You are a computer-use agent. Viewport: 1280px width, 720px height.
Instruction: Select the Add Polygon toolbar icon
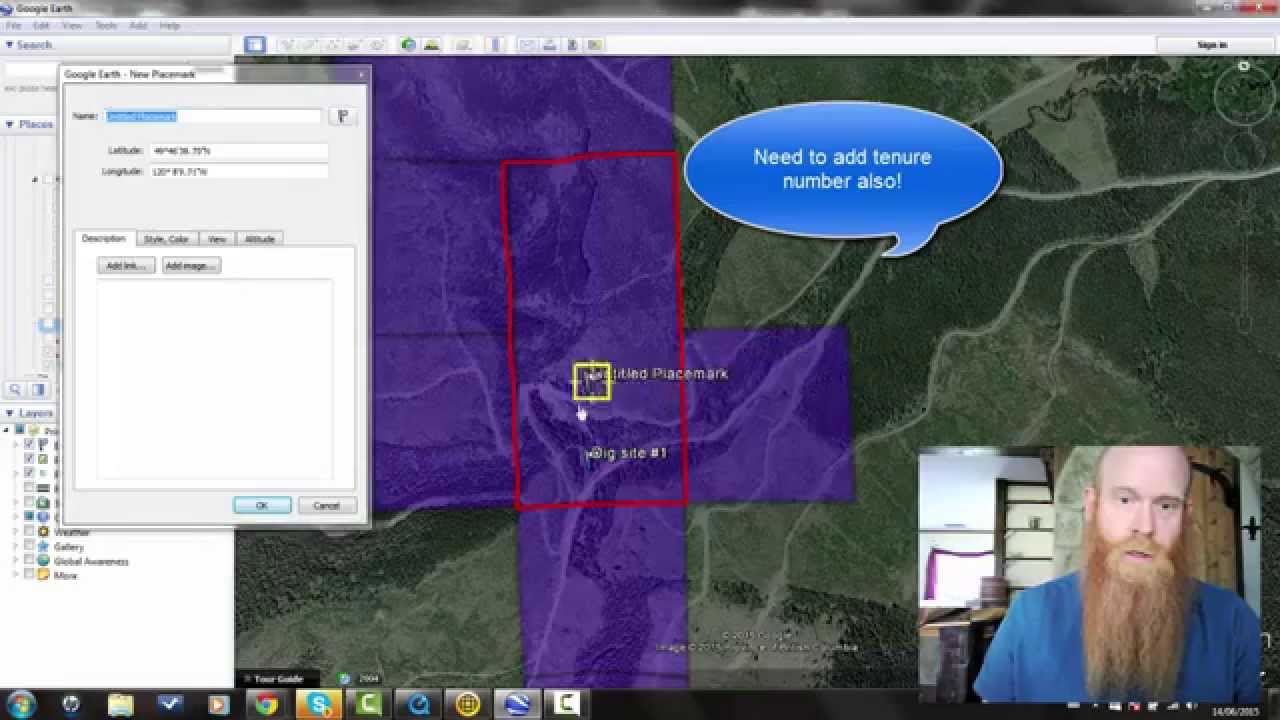(x=310, y=45)
